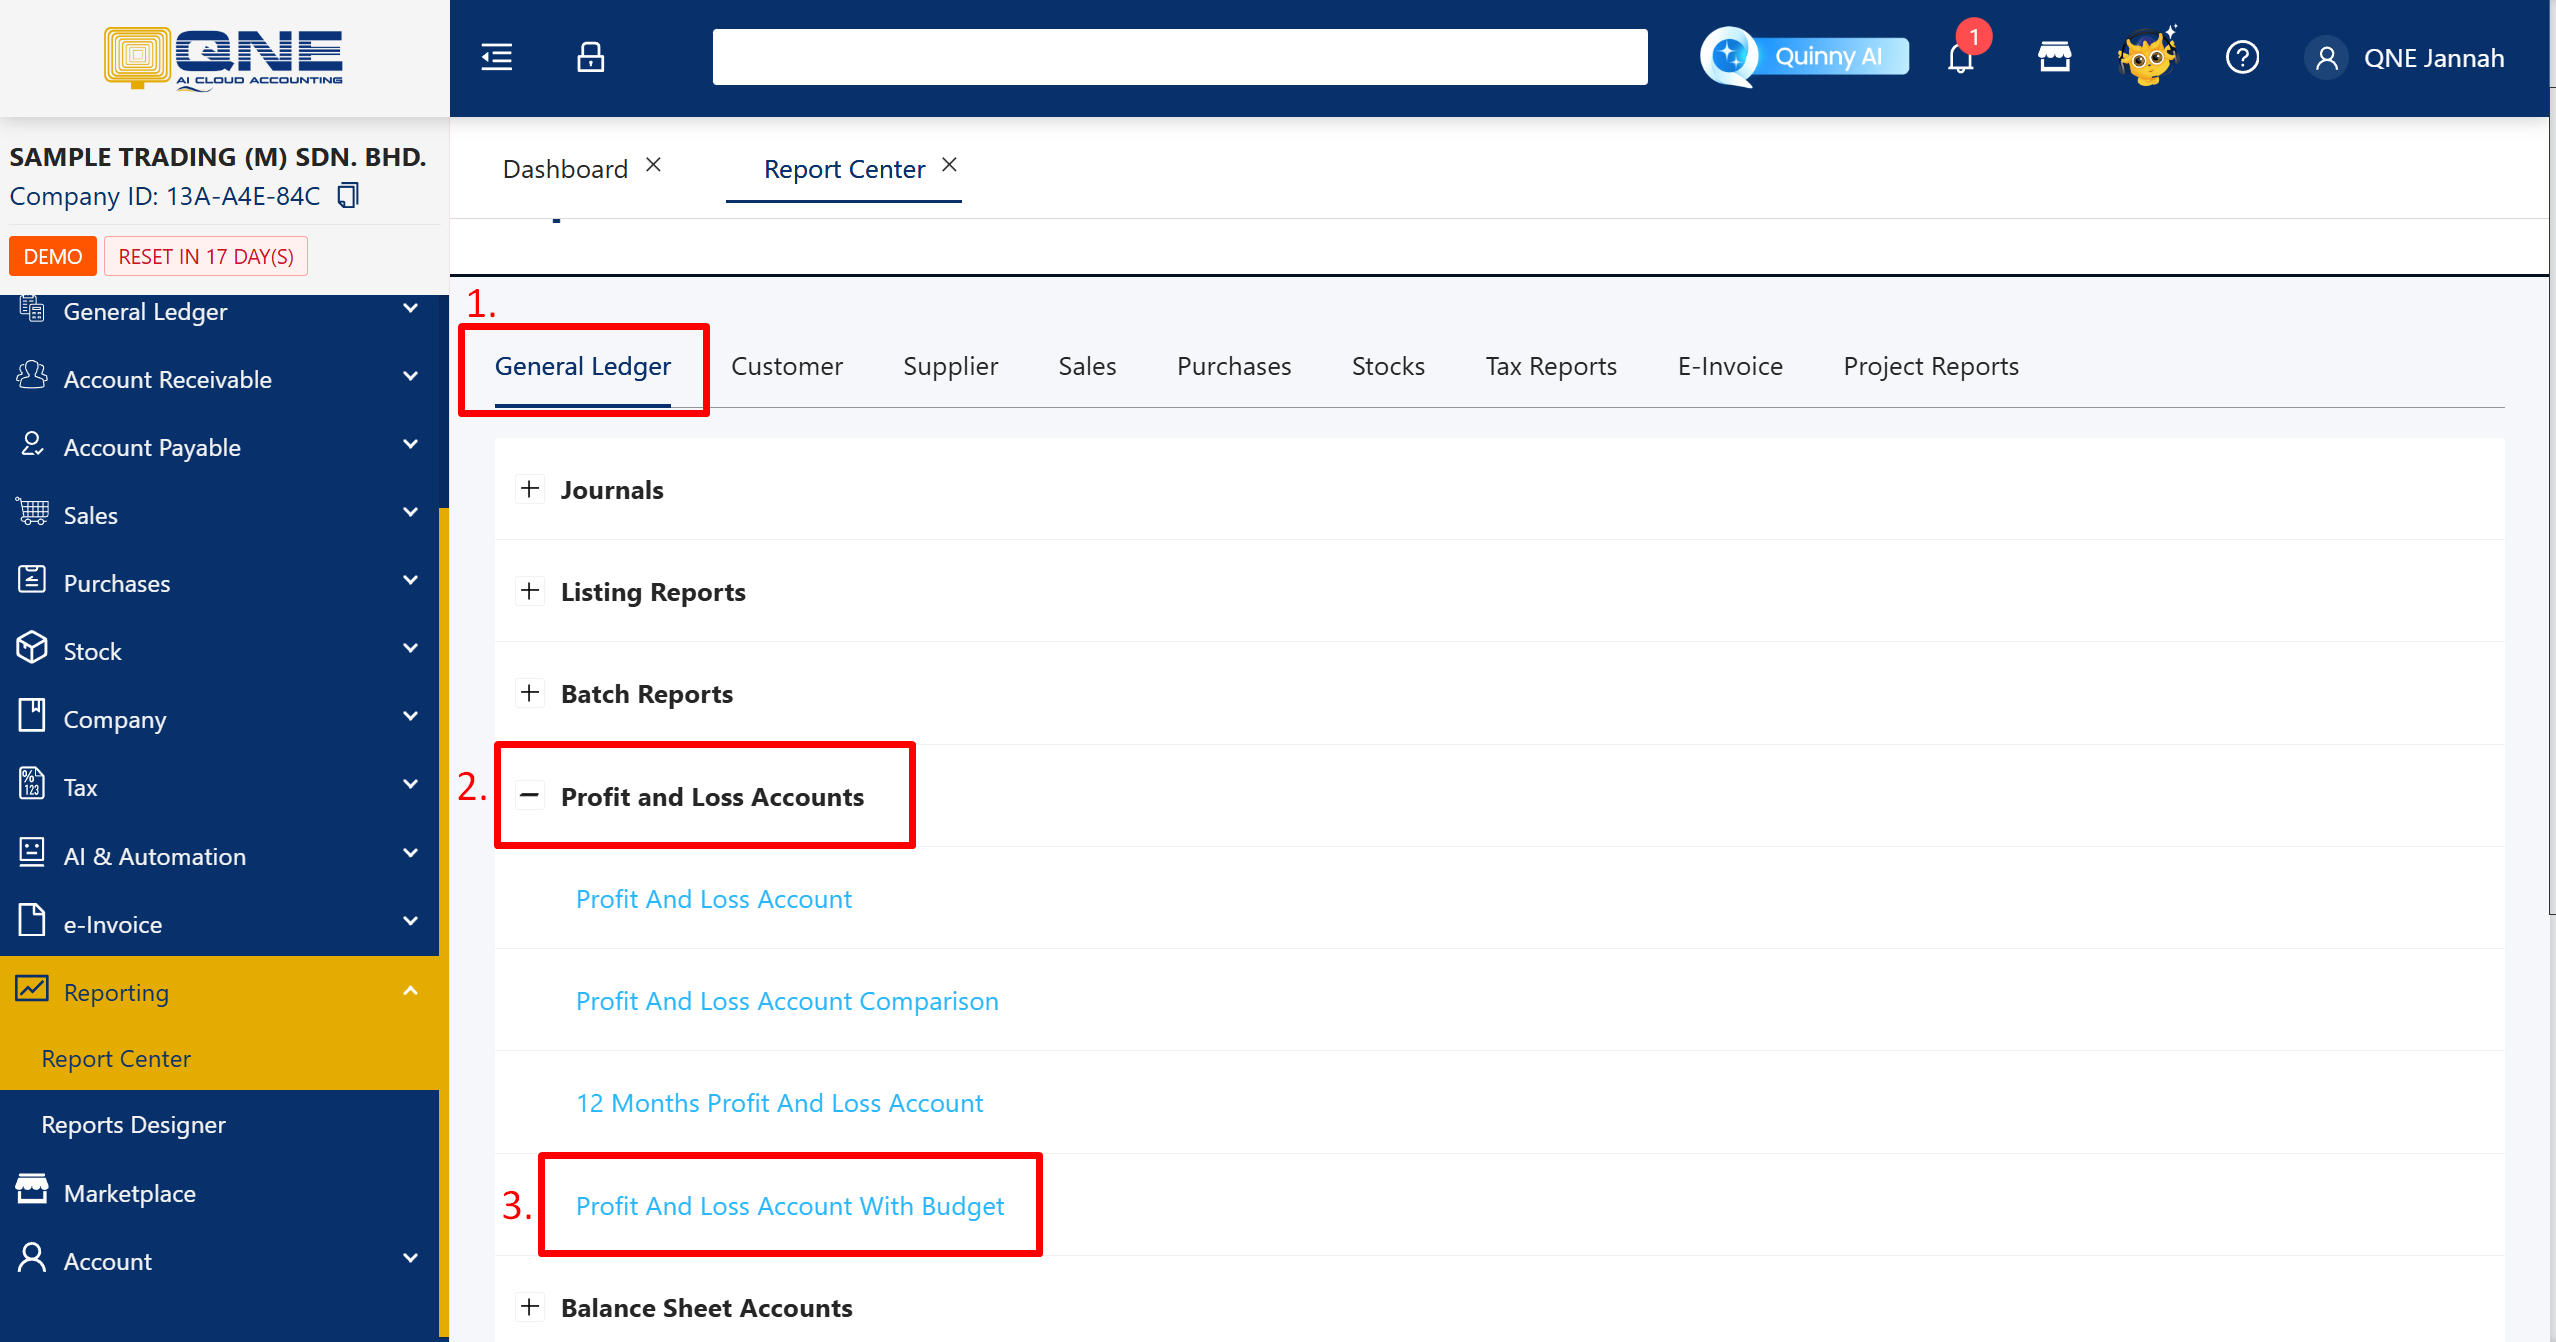2556x1342 pixels.
Task: Click the top search input field
Action: click(1179, 57)
